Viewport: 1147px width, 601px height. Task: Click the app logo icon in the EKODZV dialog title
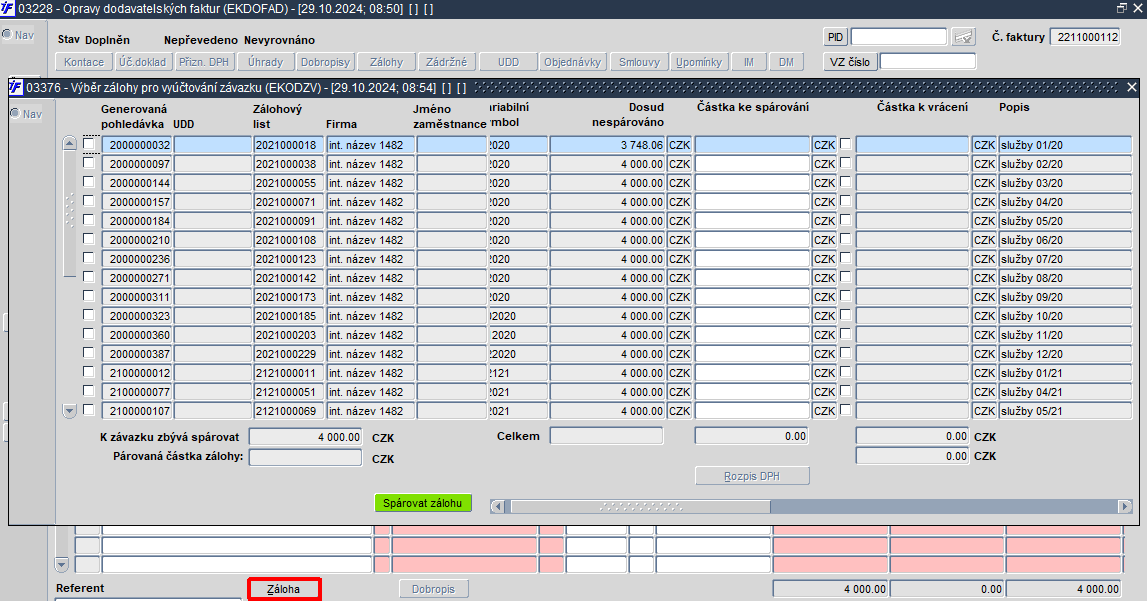pos(16,88)
